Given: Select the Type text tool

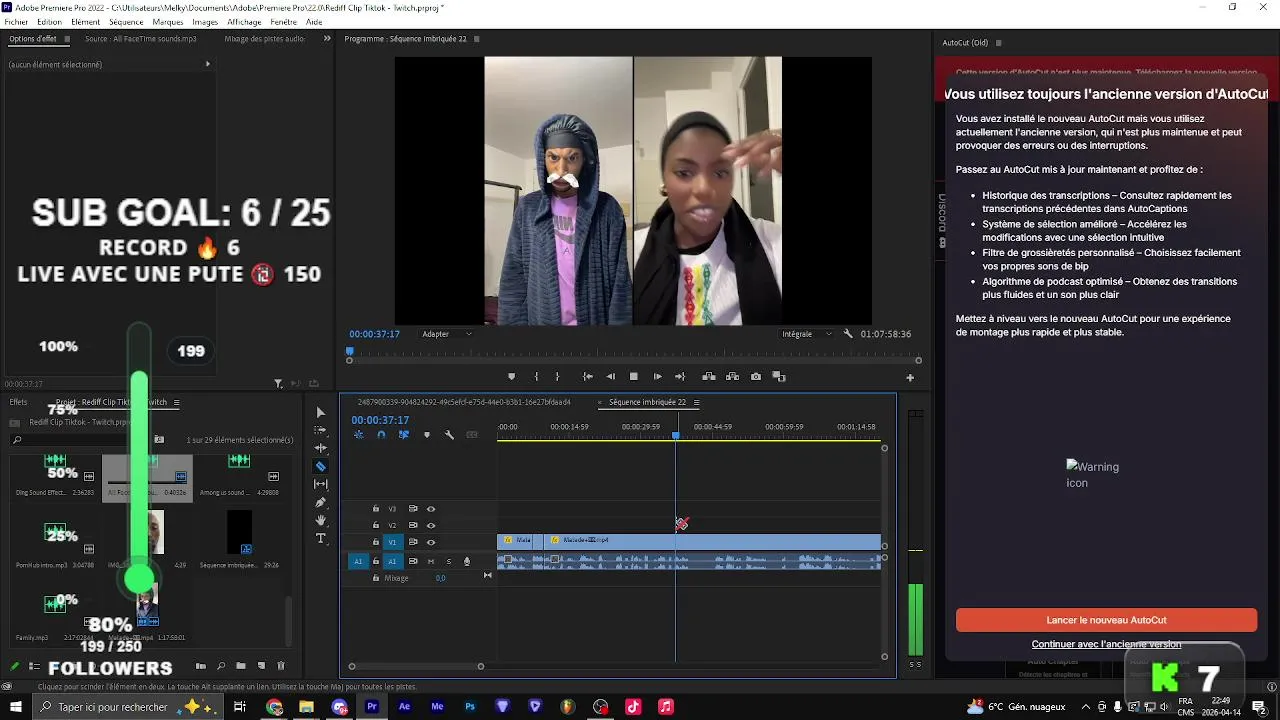Looking at the screenshot, I should coord(320,538).
